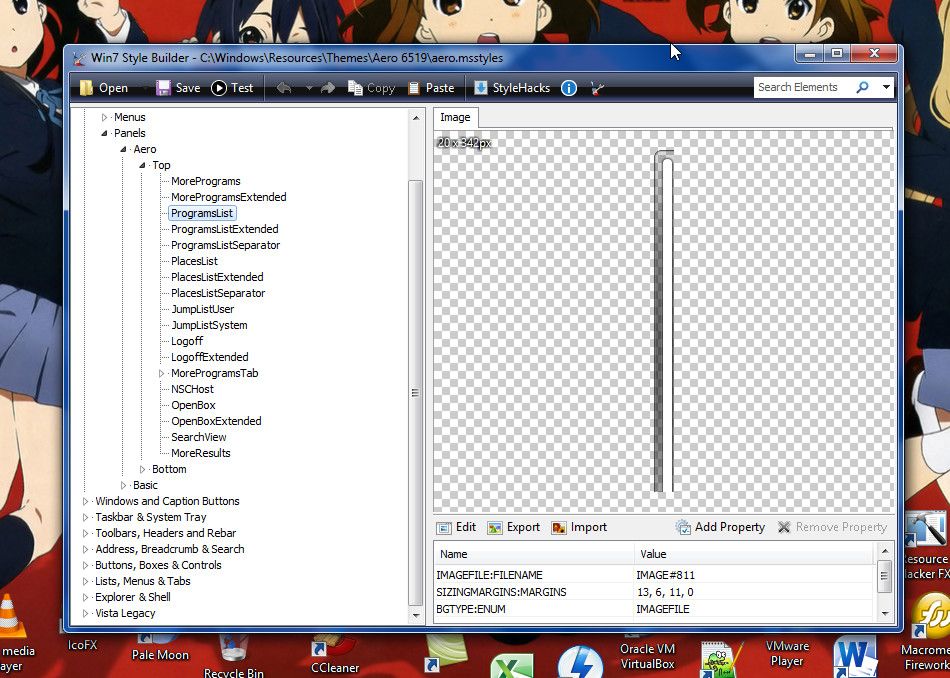Viewport: 950px width, 678px height.
Task: Open the Word shortcut on the desktop
Action: click(x=855, y=657)
